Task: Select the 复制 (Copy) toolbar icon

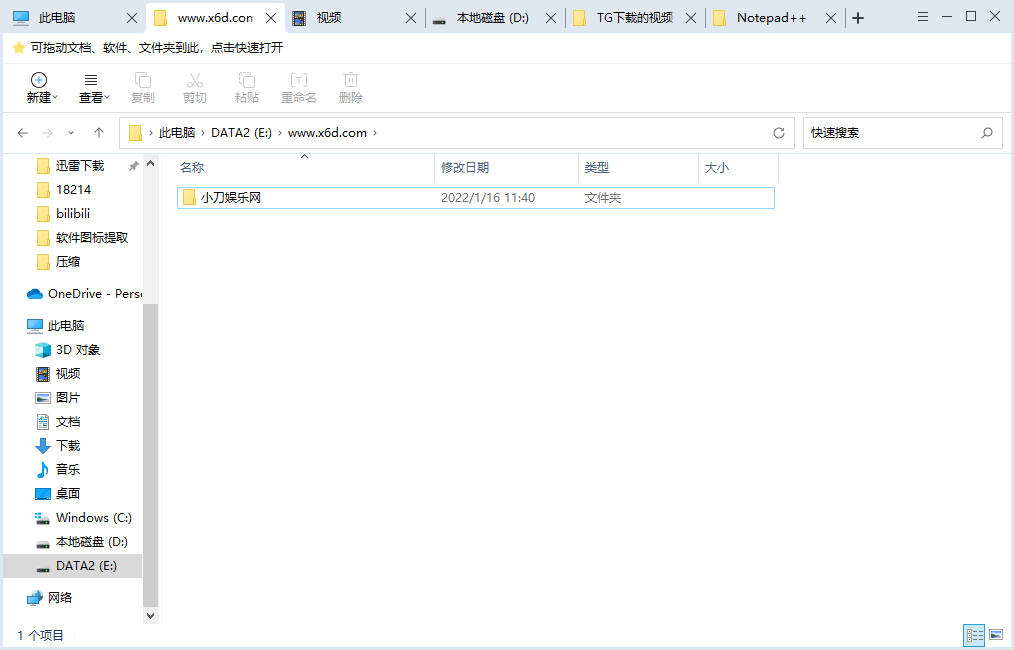Action: click(142, 87)
